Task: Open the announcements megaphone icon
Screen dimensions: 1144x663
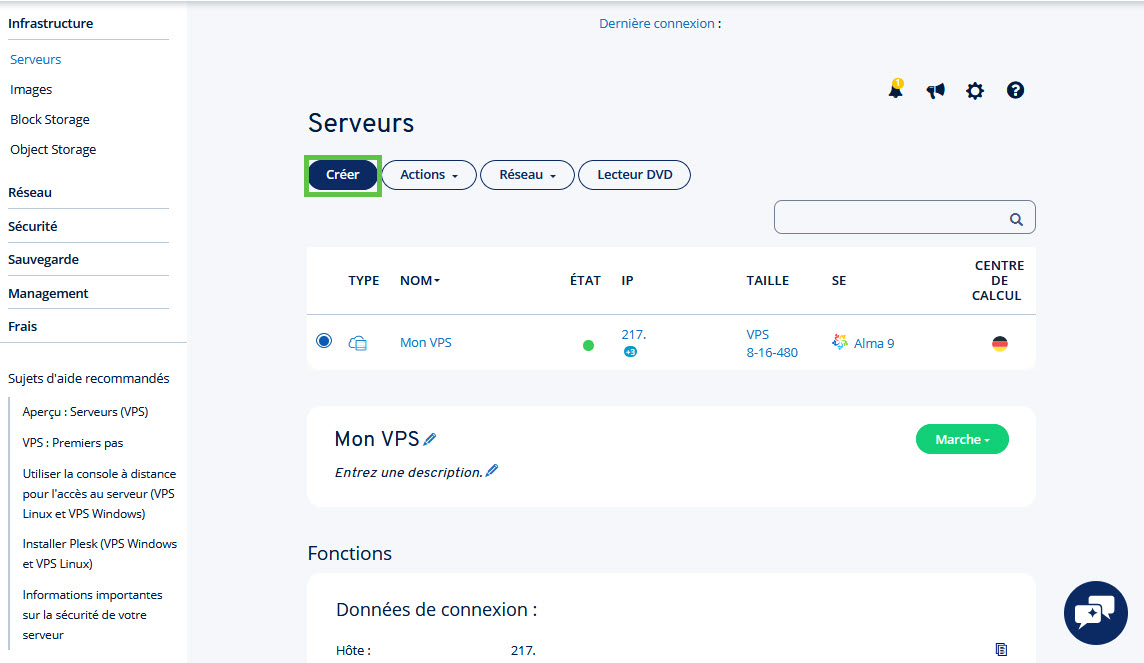Action: [x=935, y=90]
